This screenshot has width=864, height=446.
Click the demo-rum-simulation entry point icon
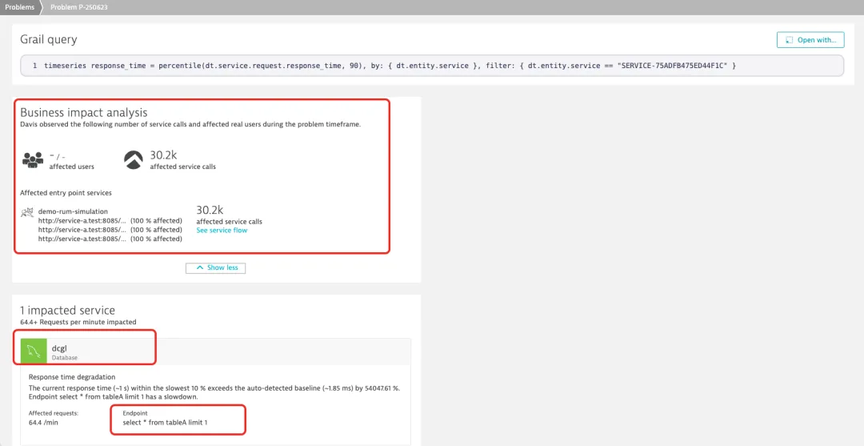[27, 213]
